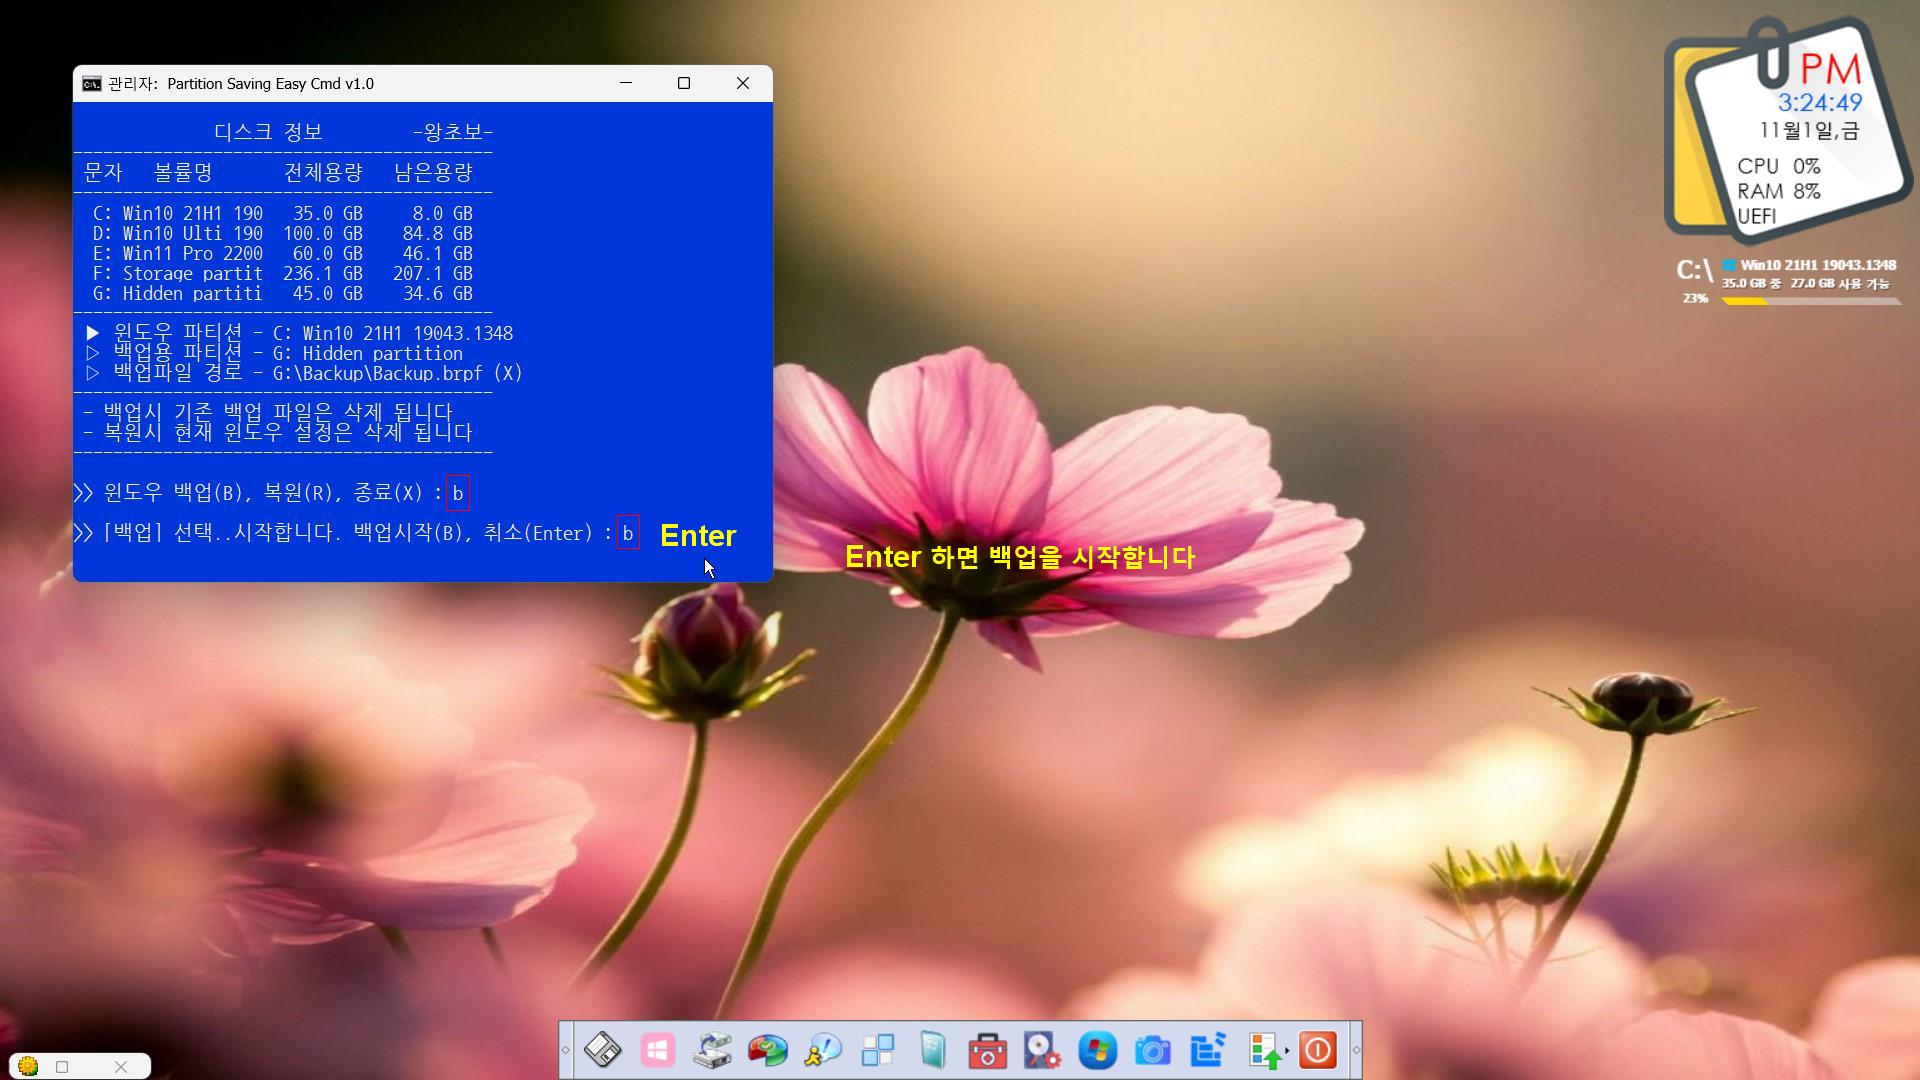Screen dimensions: 1920x1080
Task: Open the hard disk with red gear tool
Action: (x=1043, y=1050)
